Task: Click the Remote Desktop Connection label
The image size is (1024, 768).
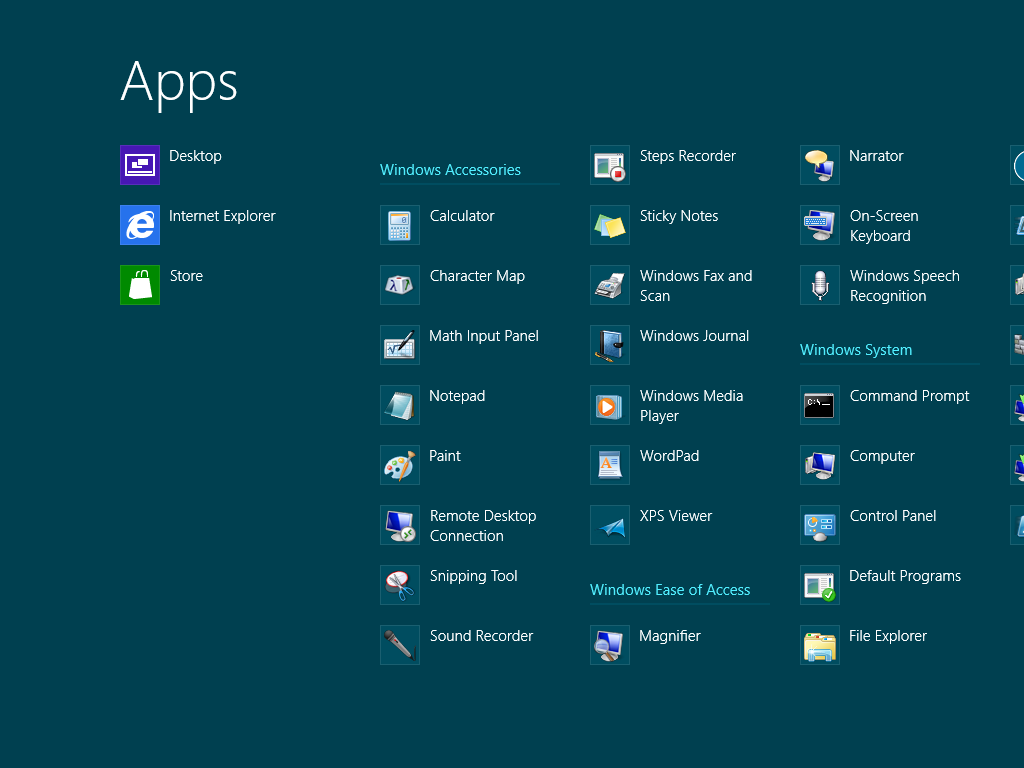Action: (x=482, y=526)
